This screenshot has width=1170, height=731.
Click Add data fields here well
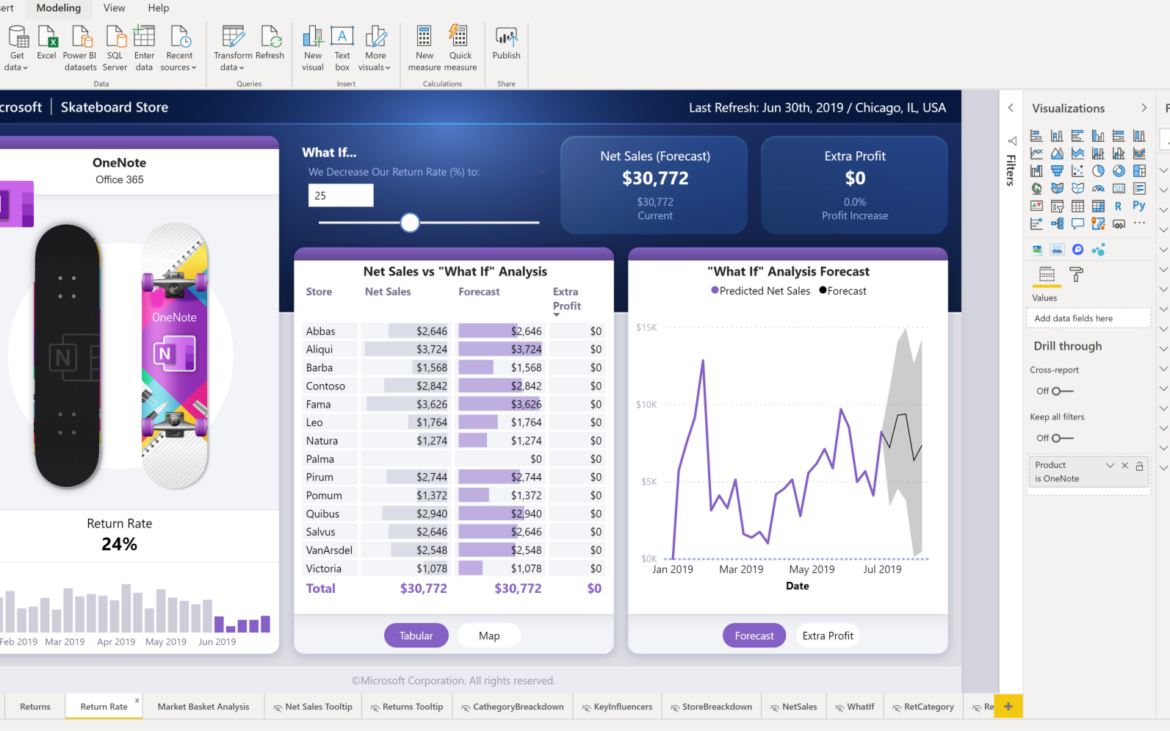[x=1088, y=318]
